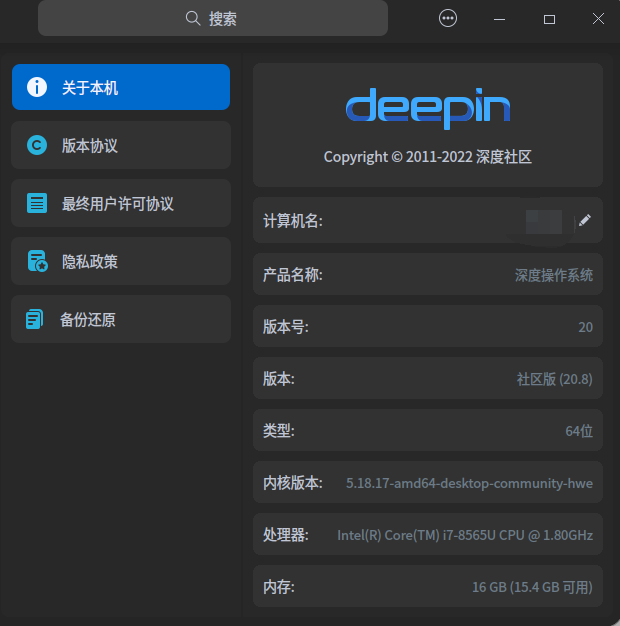Click the magnifier icon in the search bar
This screenshot has height=626, width=620.
coord(193,18)
